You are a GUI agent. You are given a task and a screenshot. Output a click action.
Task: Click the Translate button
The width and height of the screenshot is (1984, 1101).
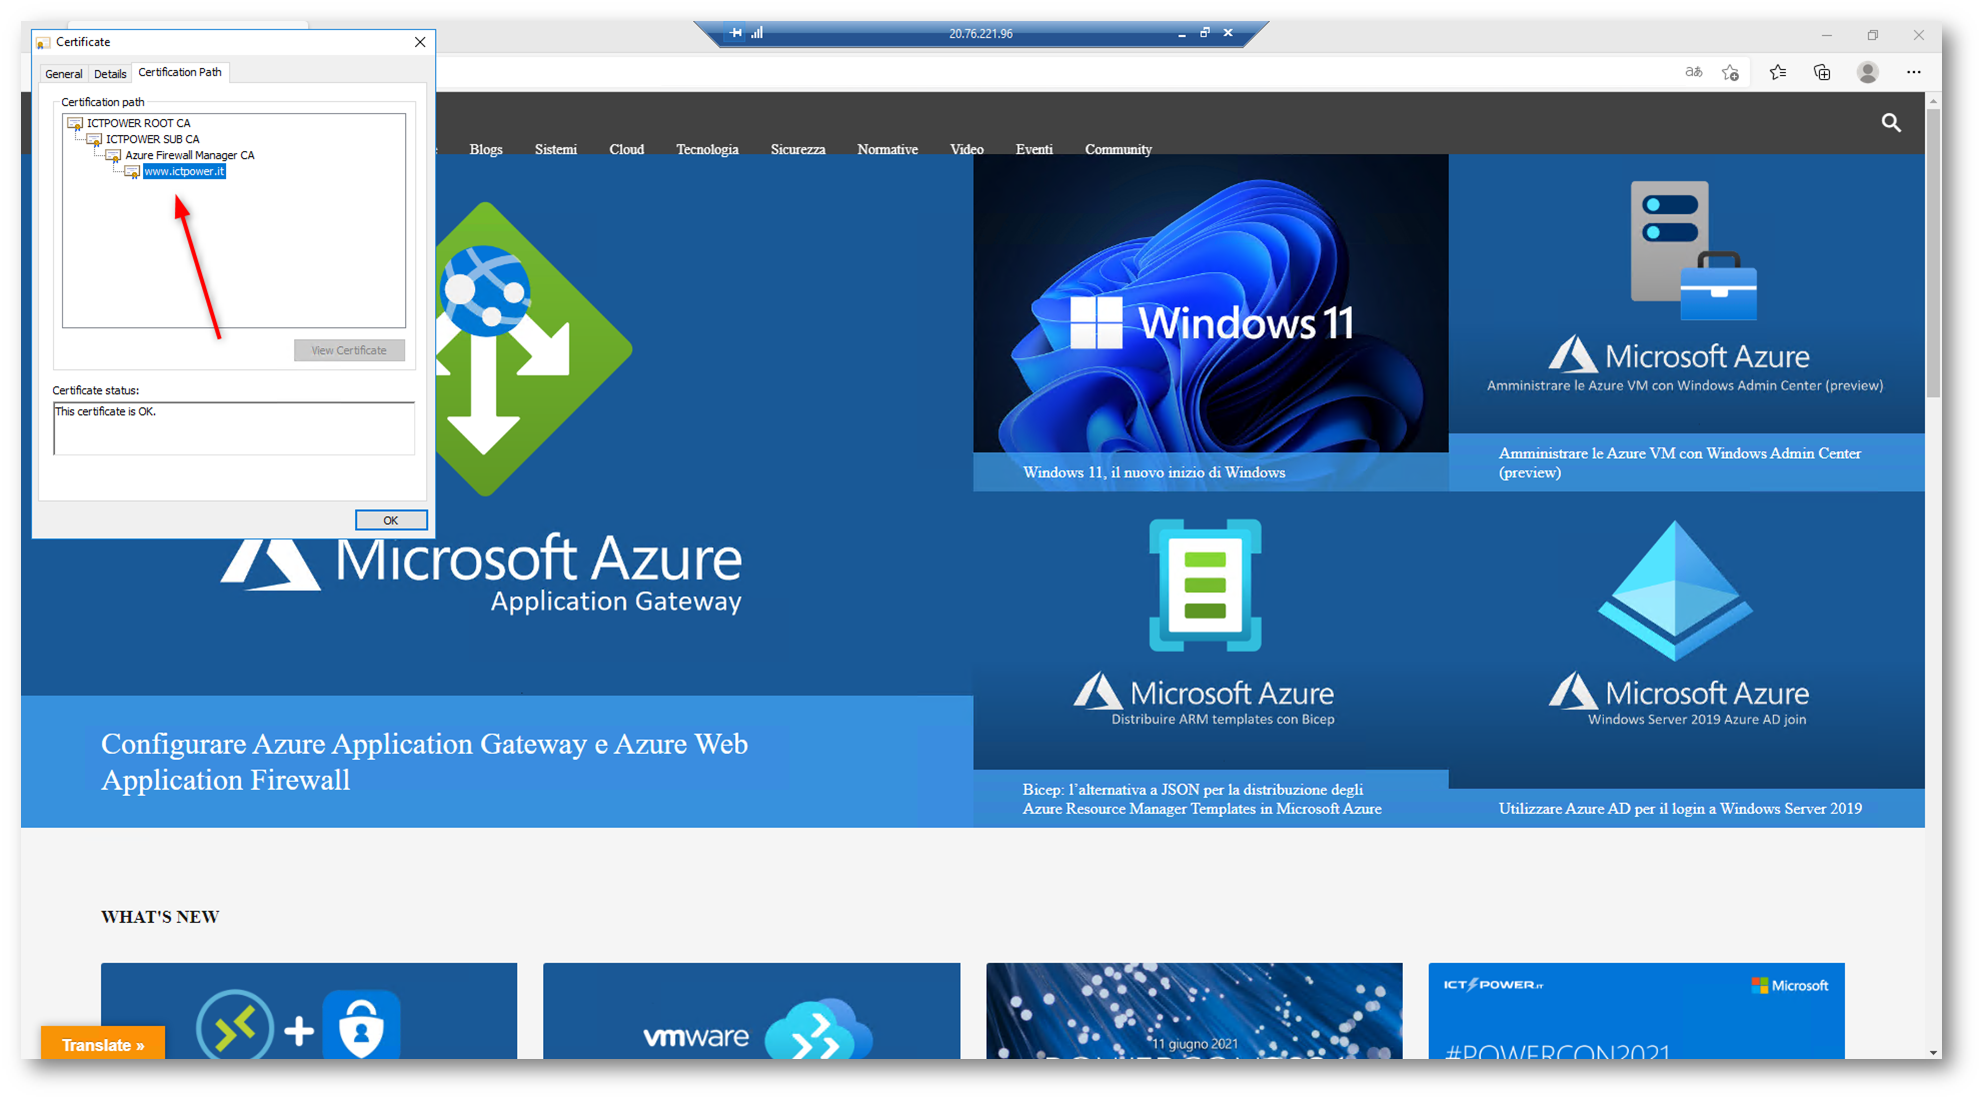click(103, 1044)
